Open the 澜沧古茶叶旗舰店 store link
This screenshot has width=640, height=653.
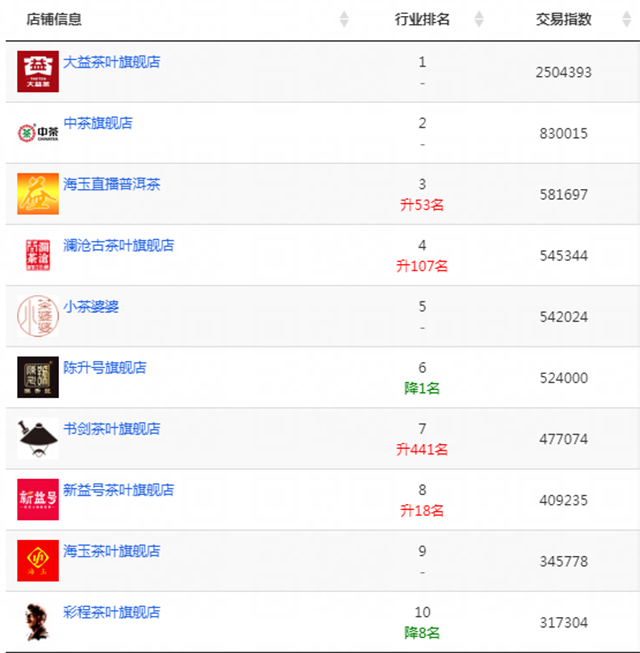pyautogui.click(x=119, y=246)
